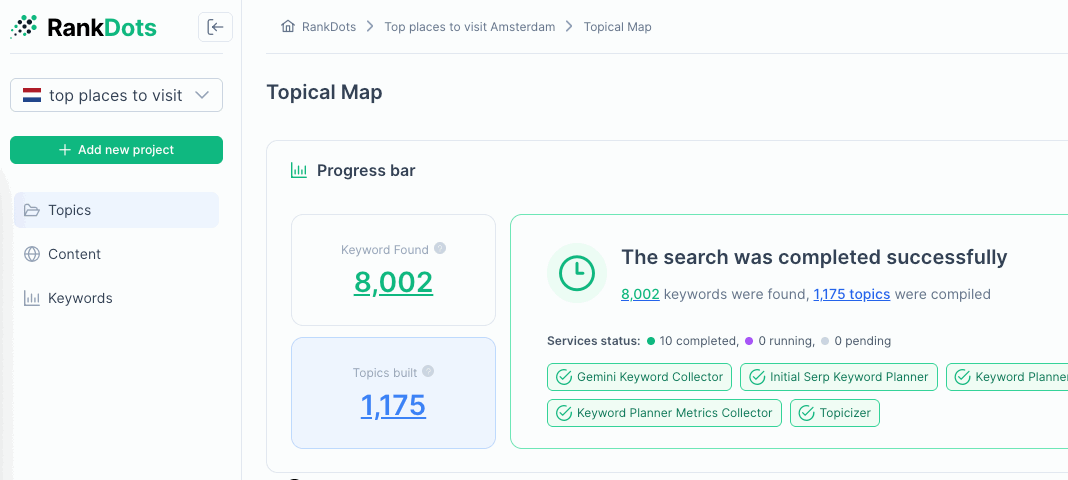
Task: Open the top places to visit project dropdown
Action: click(201, 96)
